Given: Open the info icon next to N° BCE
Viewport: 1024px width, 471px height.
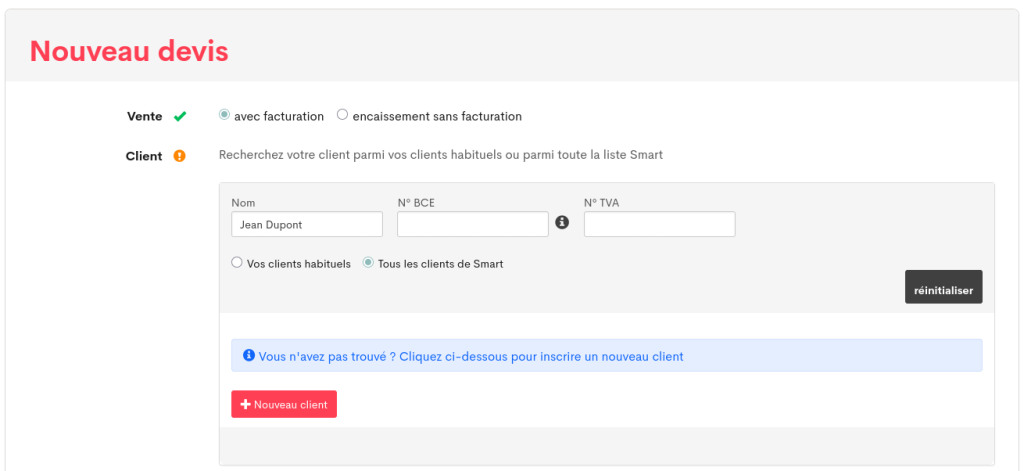Looking at the screenshot, I should (x=562, y=222).
